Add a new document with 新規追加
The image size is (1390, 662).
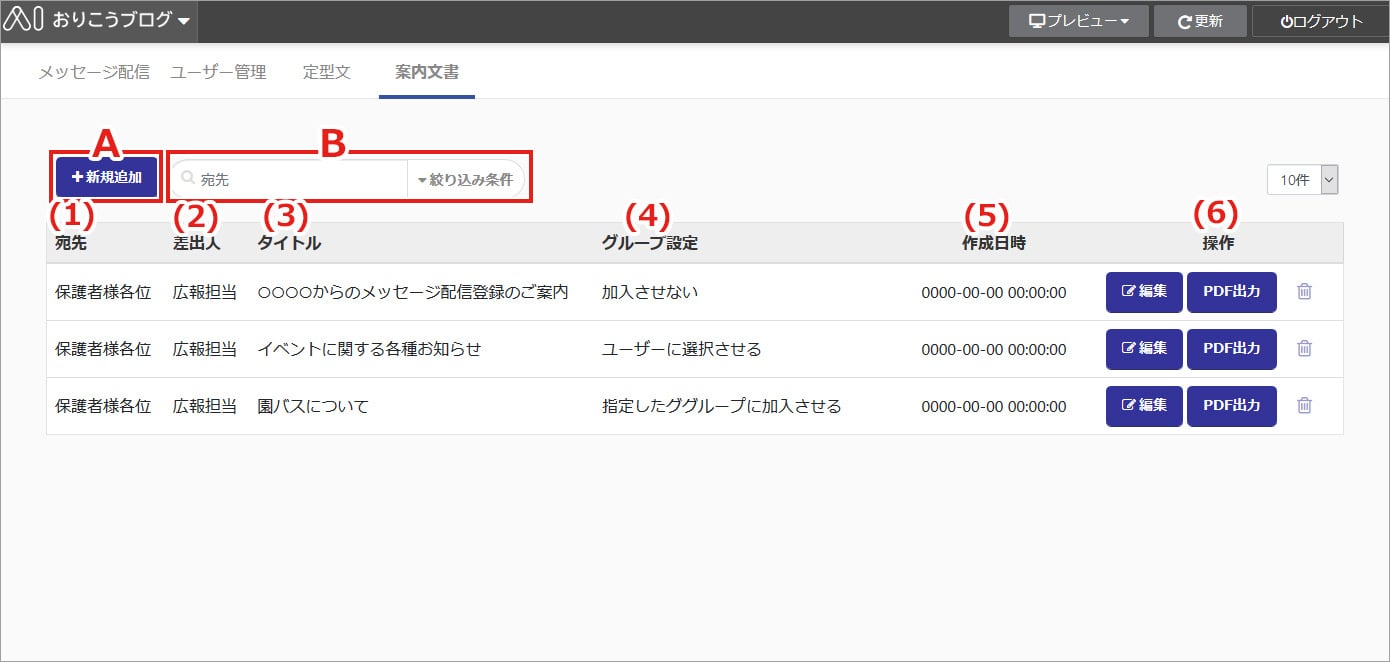[107, 177]
